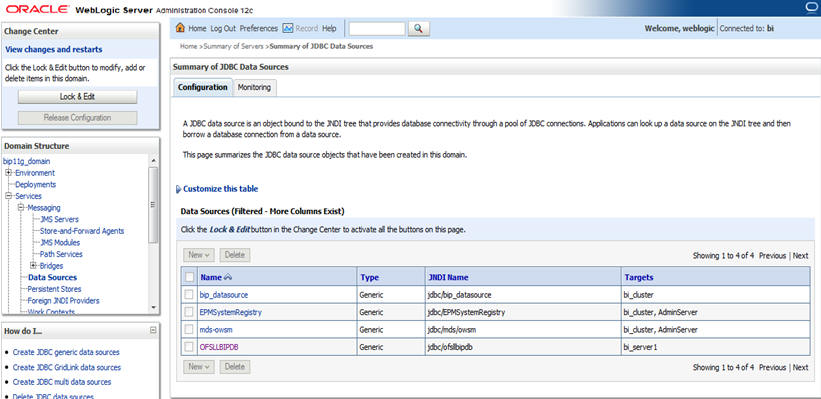
Task: Open Help in toolbar
Action: coord(329,28)
